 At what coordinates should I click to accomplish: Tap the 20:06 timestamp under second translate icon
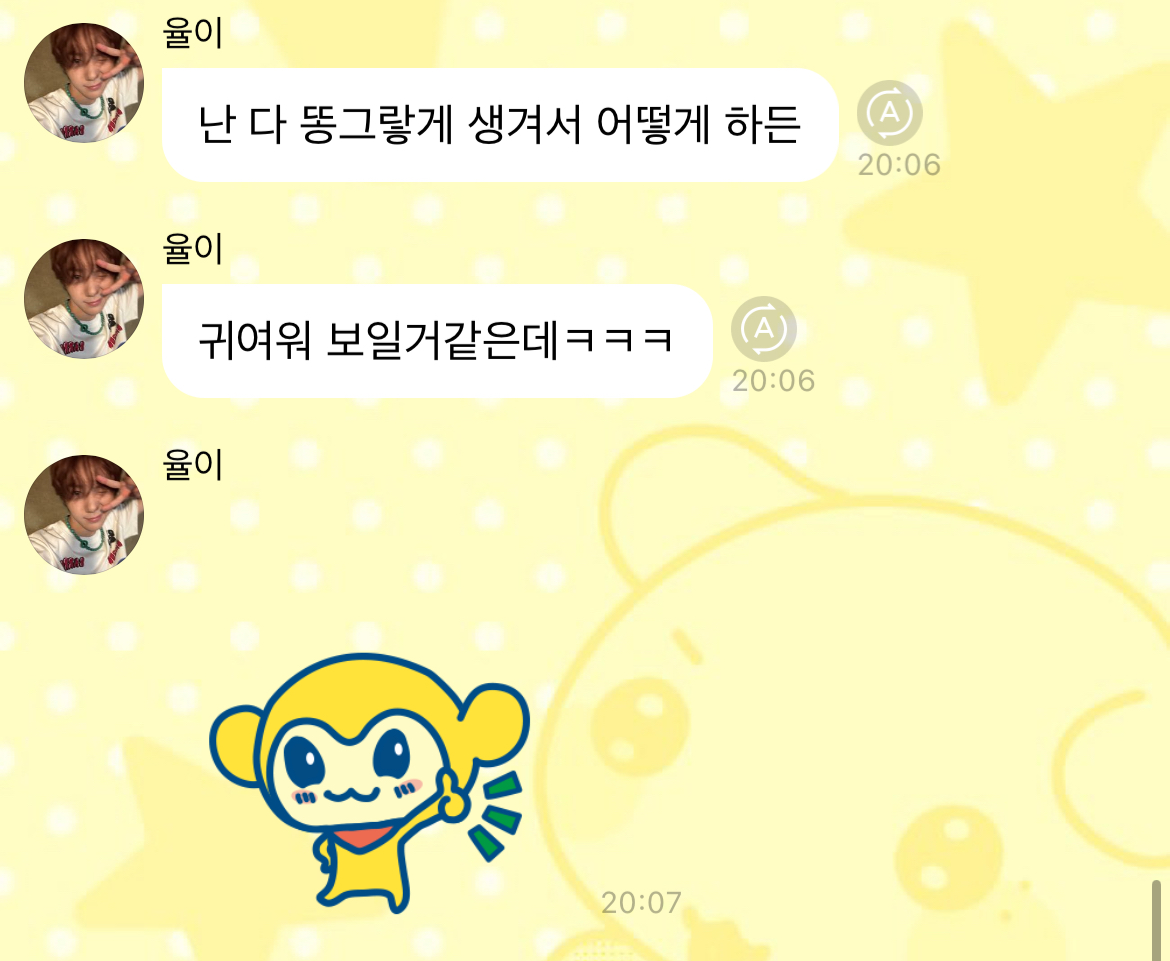pos(773,381)
